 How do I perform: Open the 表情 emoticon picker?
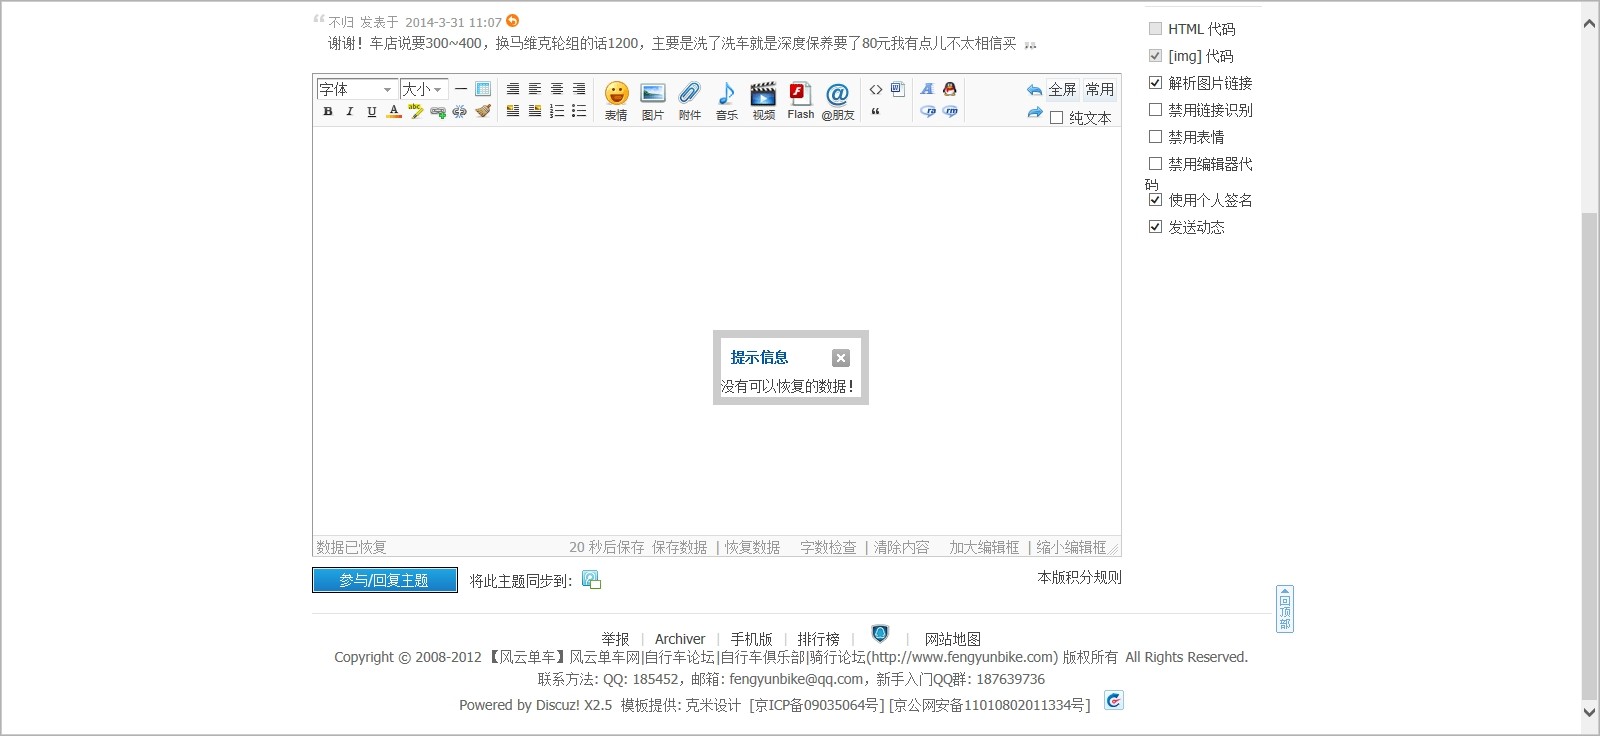(x=616, y=101)
